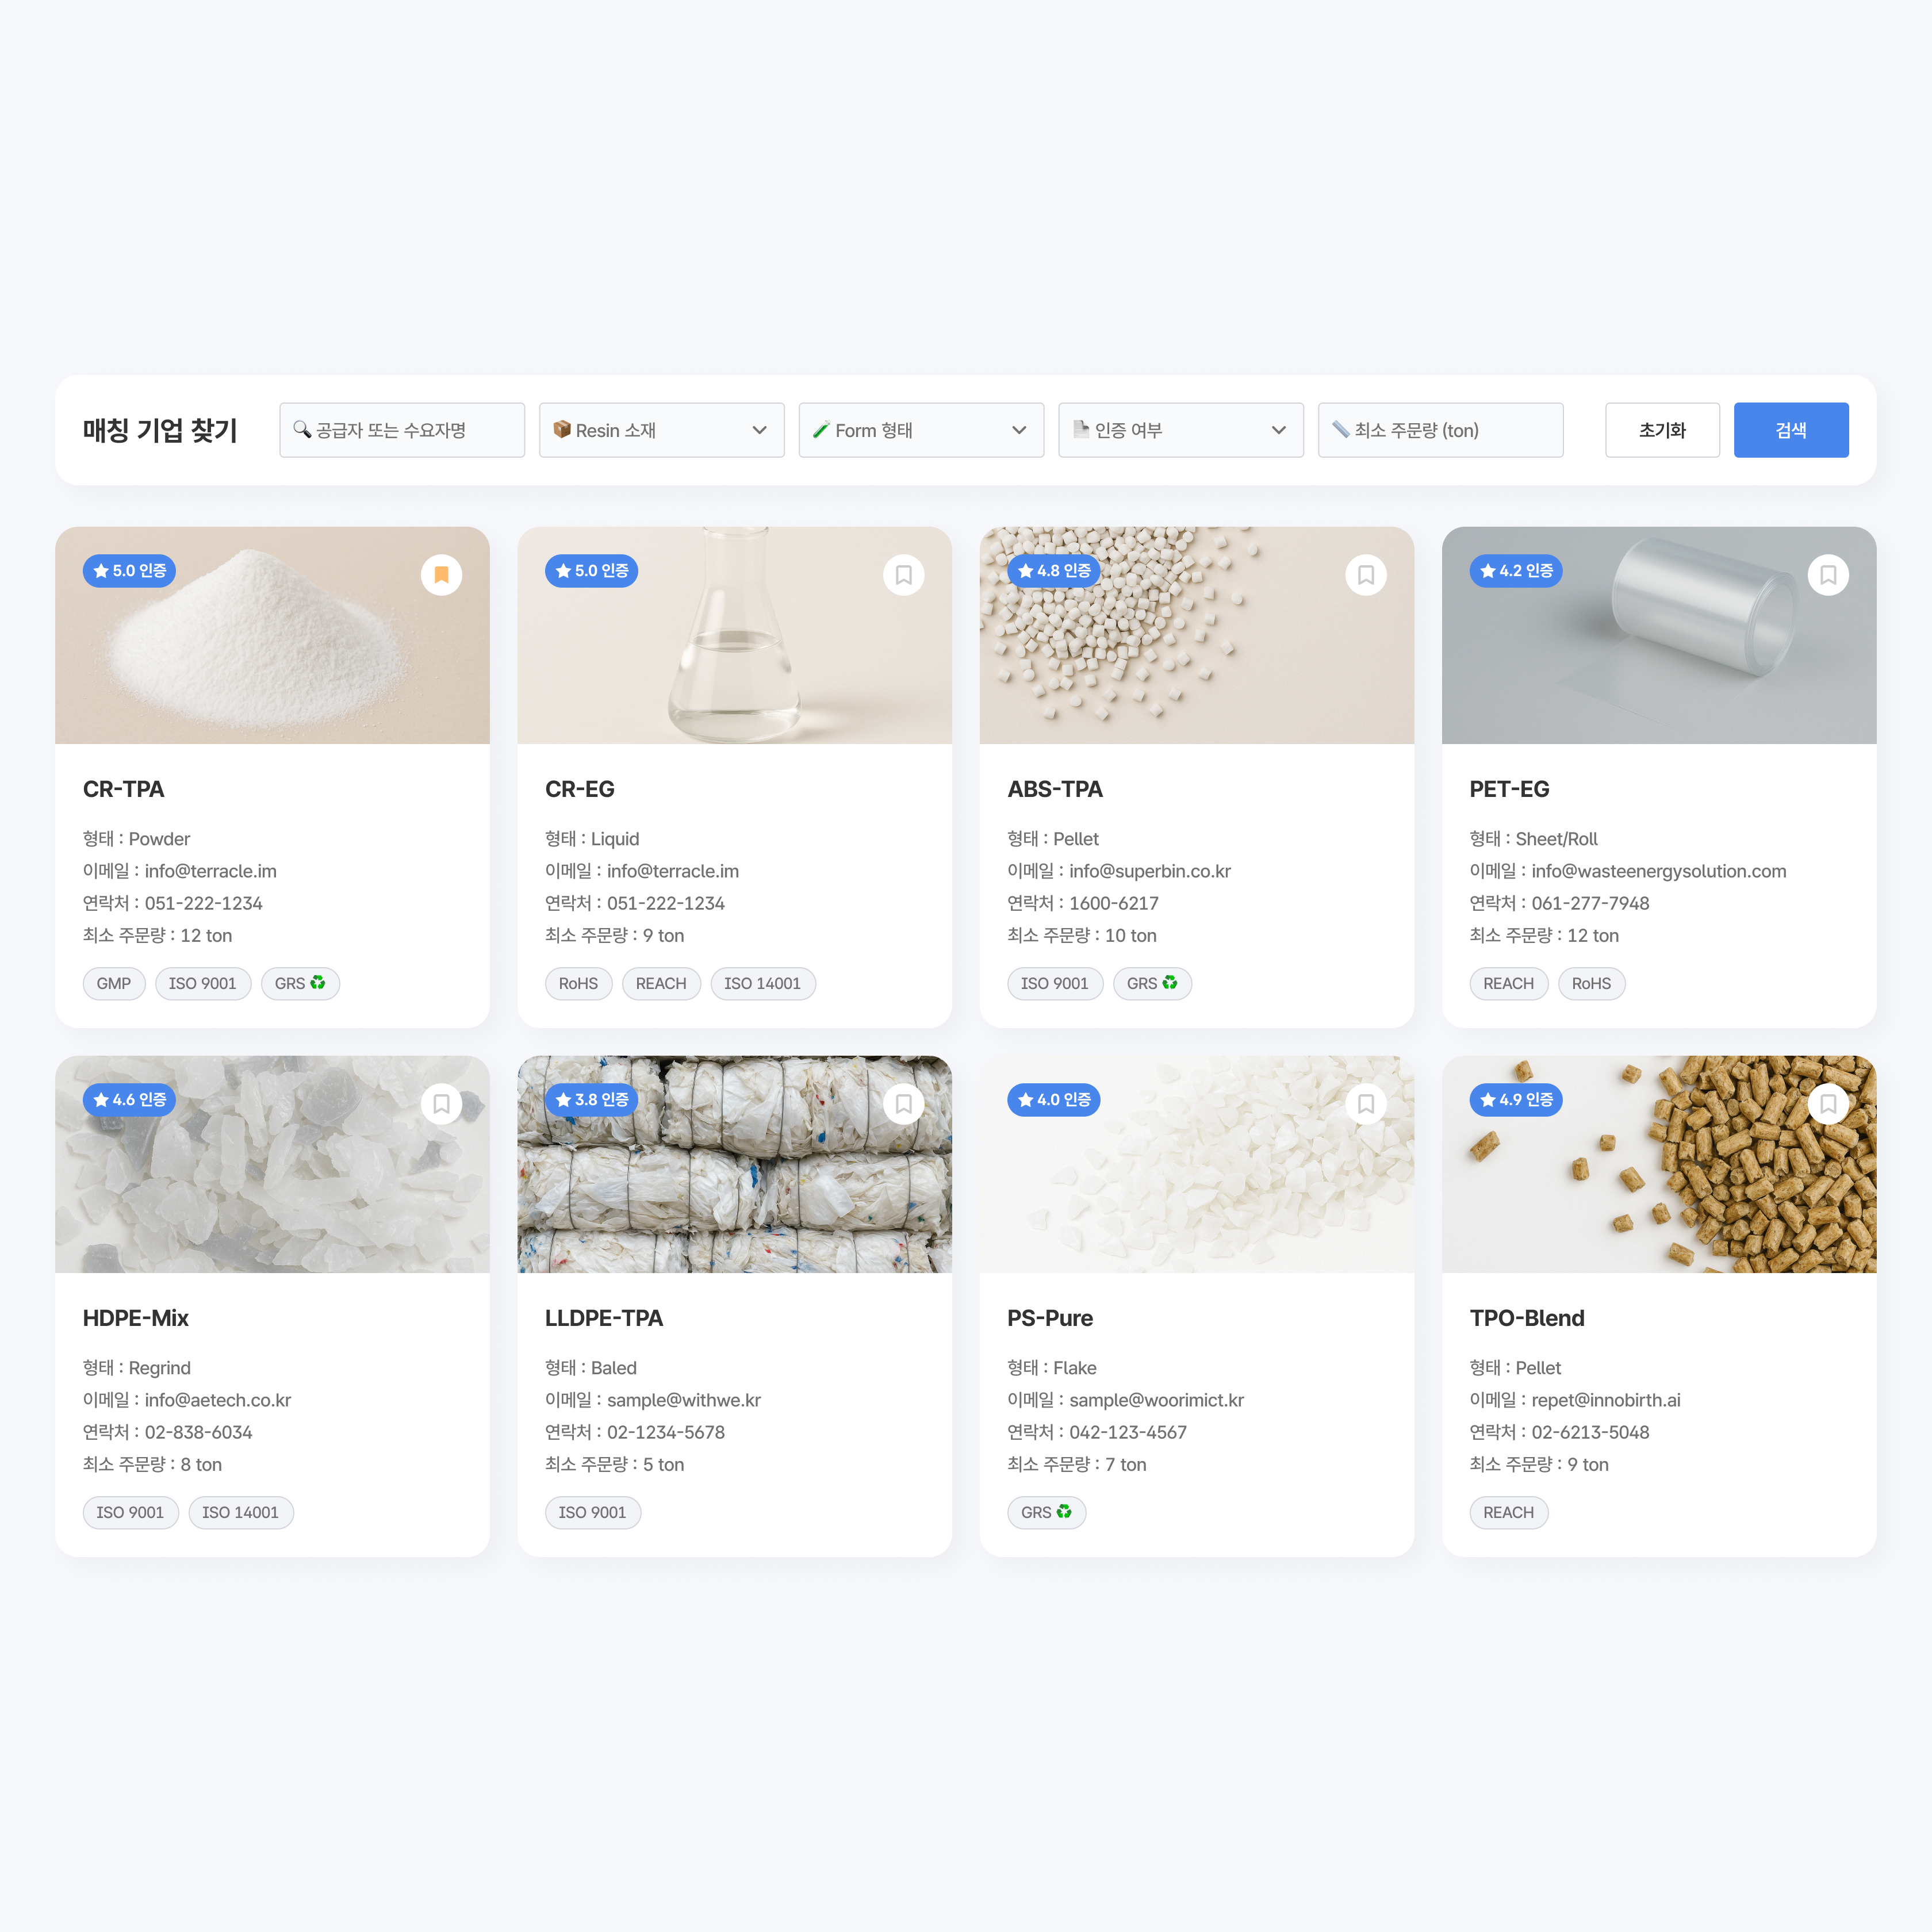Click the 3.8 rating badge on LLDPE-TPA
Image resolution: width=1932 pixels, height=1932 pixels.
pyautogui.click(x=591, y=1100)
